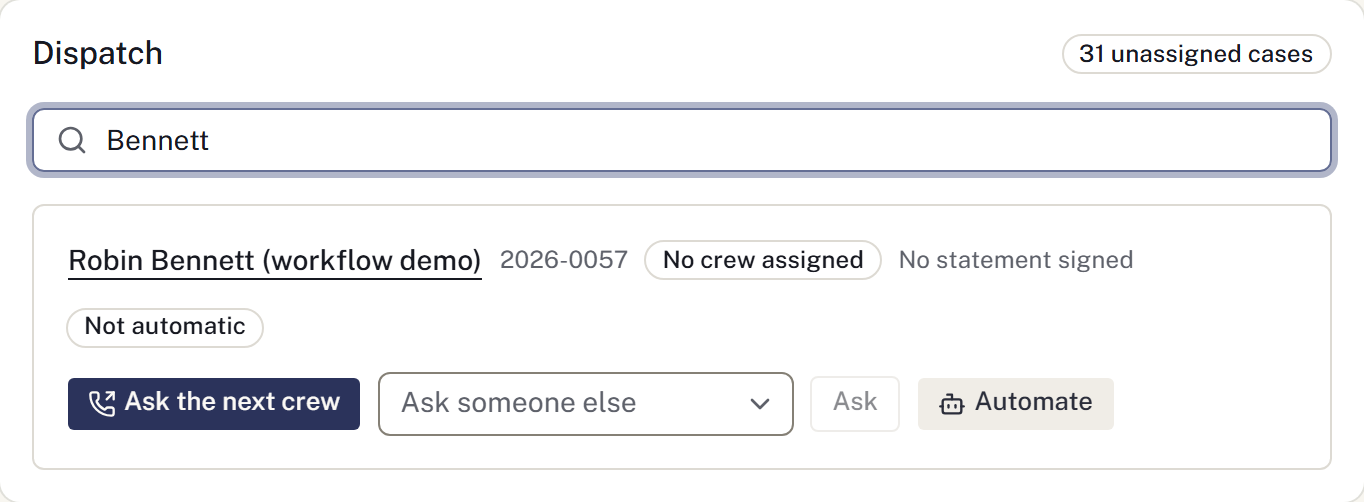Image resolution: width=1364 pixels, height=502 pixels.
Task: Click the word Bennett inside the search box
Action: tap(158, 140)
